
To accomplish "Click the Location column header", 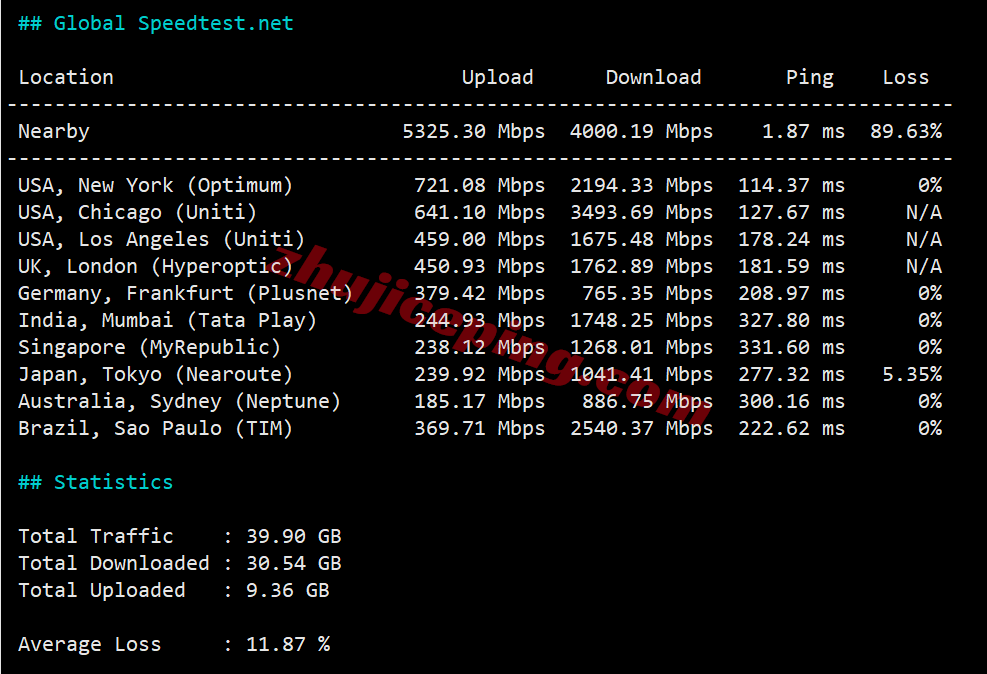I will pyautogui.click(x=66, y=77).
